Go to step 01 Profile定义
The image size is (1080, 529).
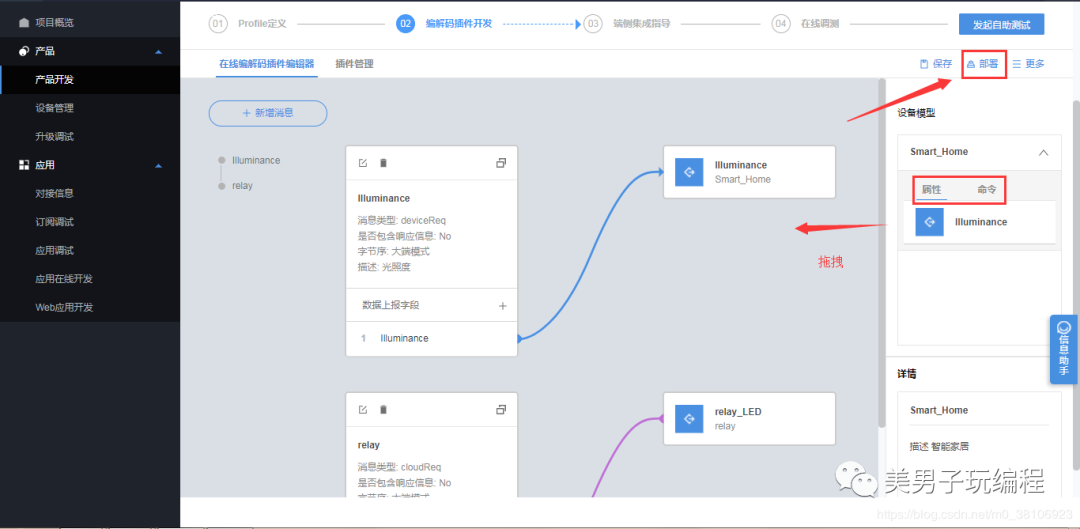248,23
